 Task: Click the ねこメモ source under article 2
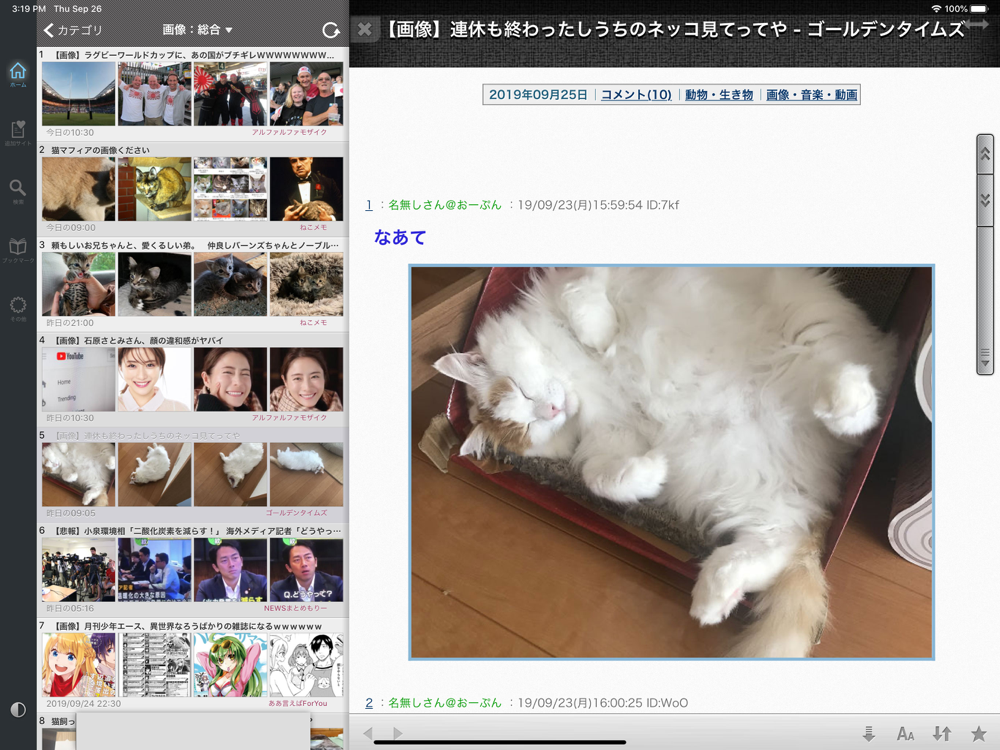coord(313,227)
